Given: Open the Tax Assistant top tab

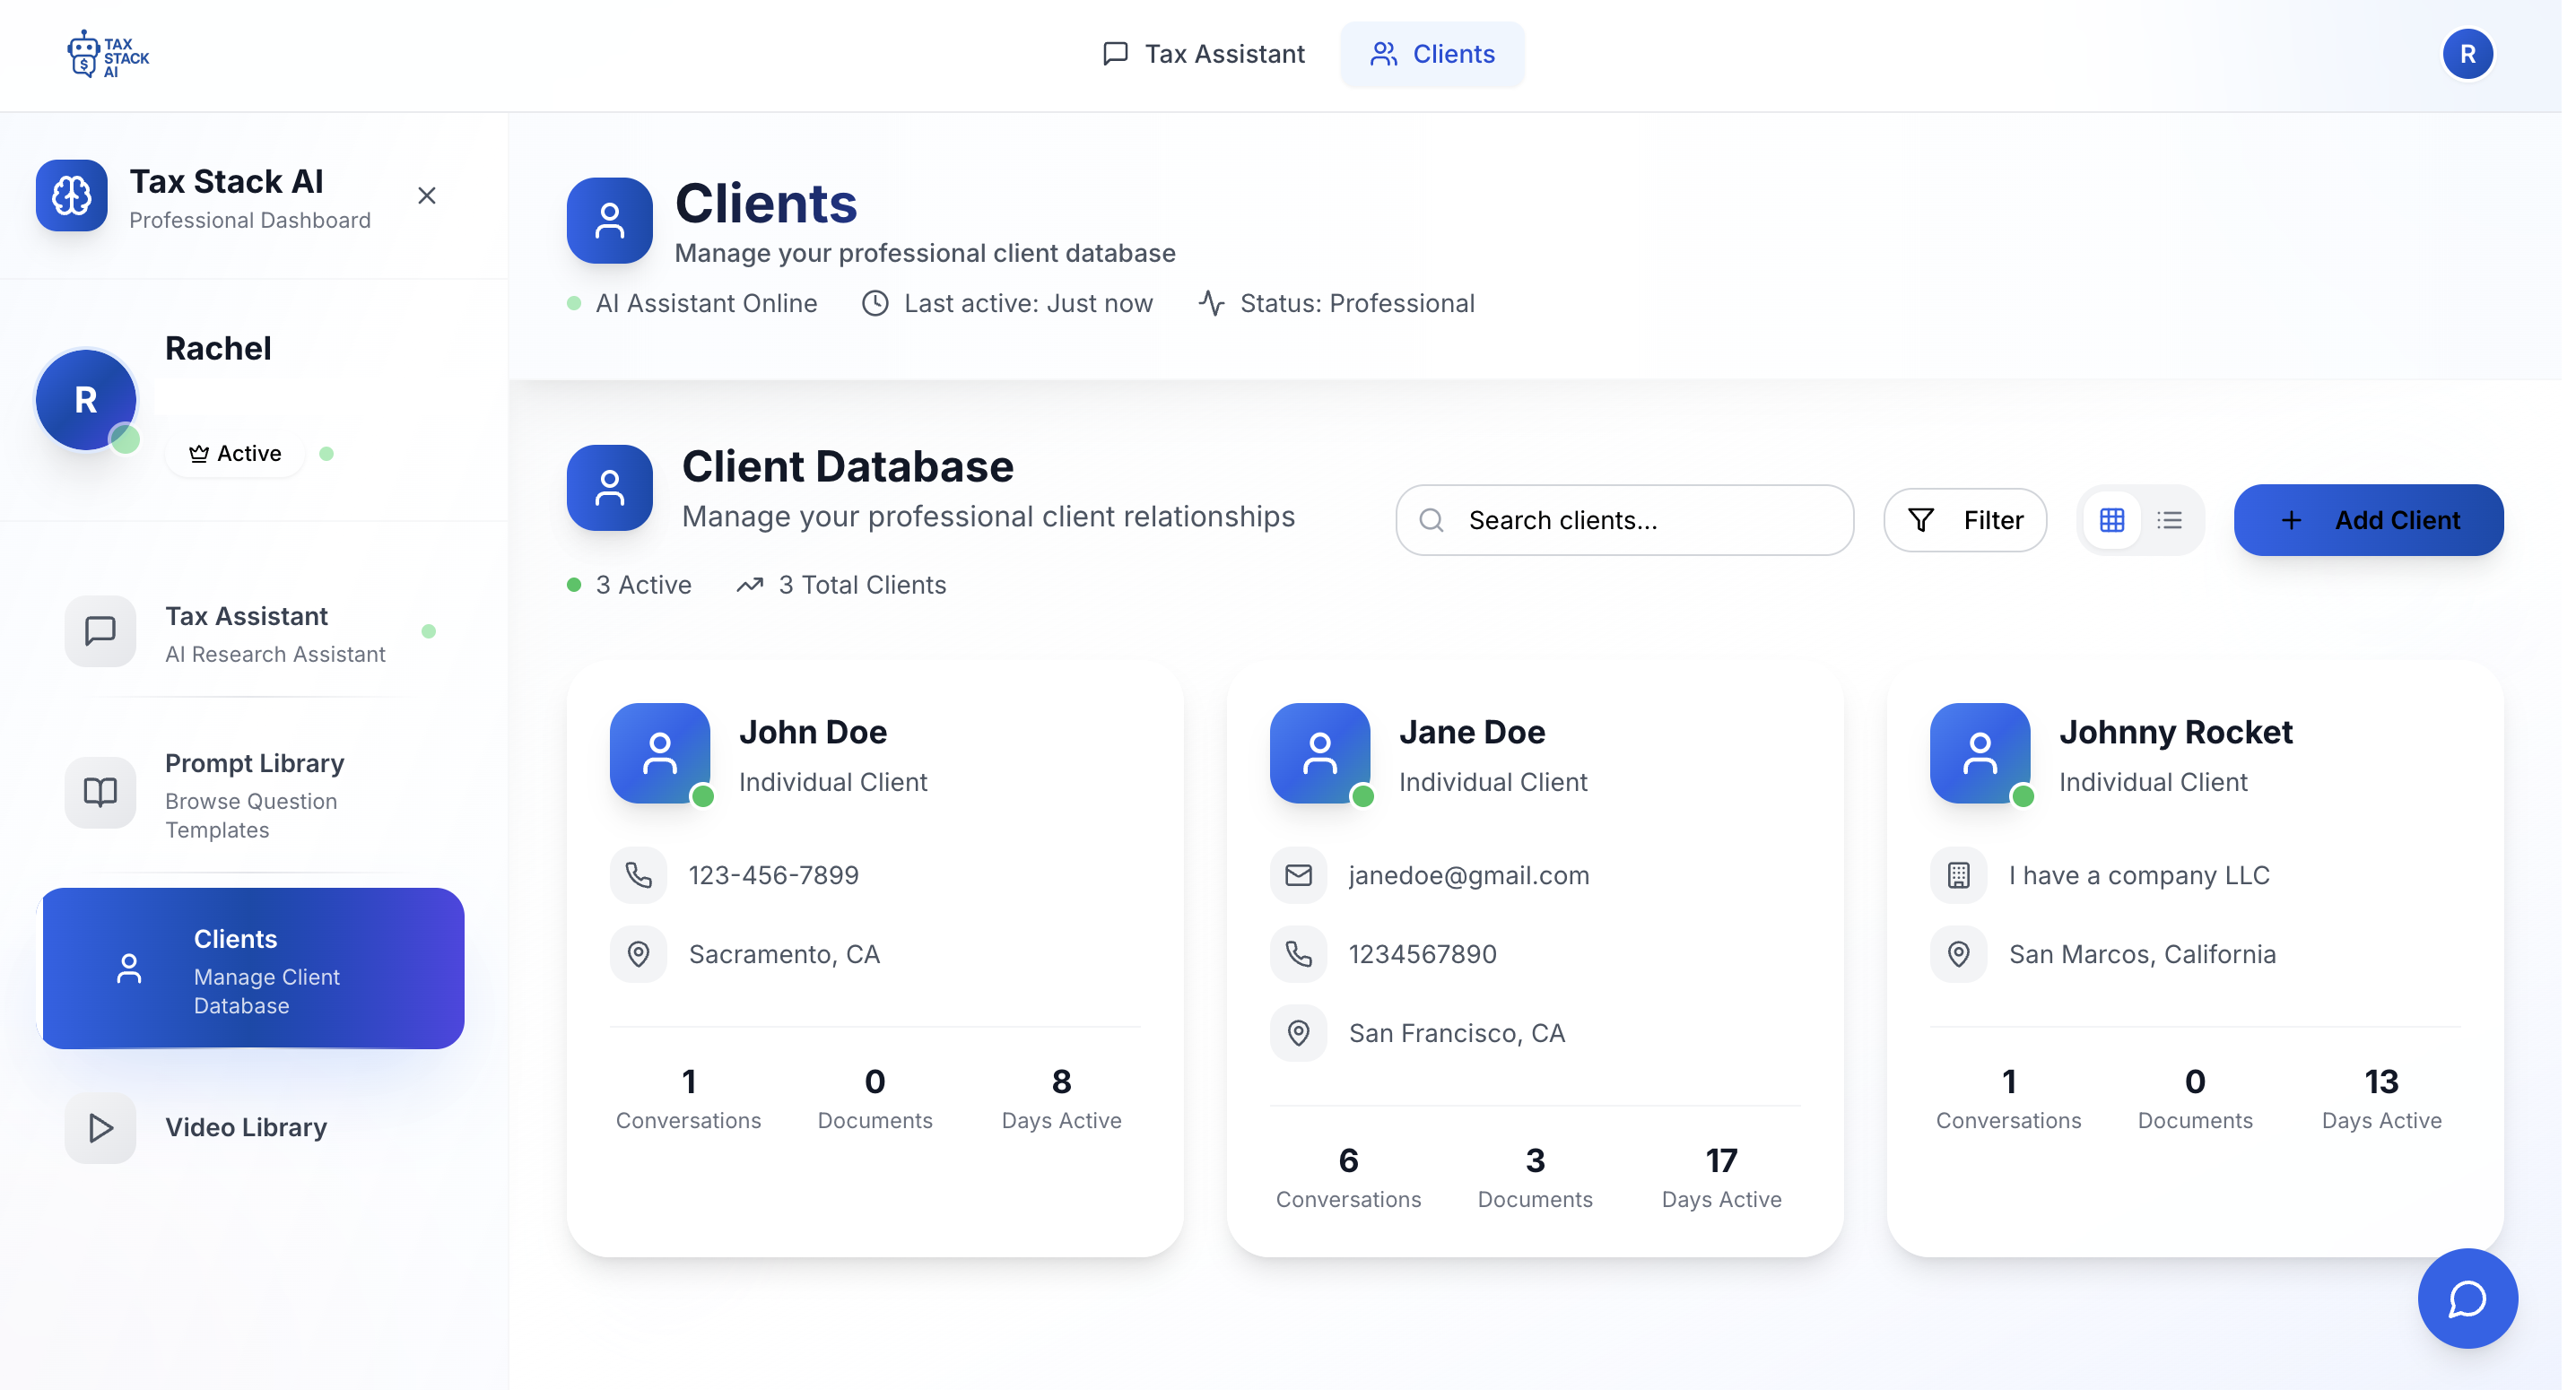Looking at the screenshot, I should [1203, 54].
